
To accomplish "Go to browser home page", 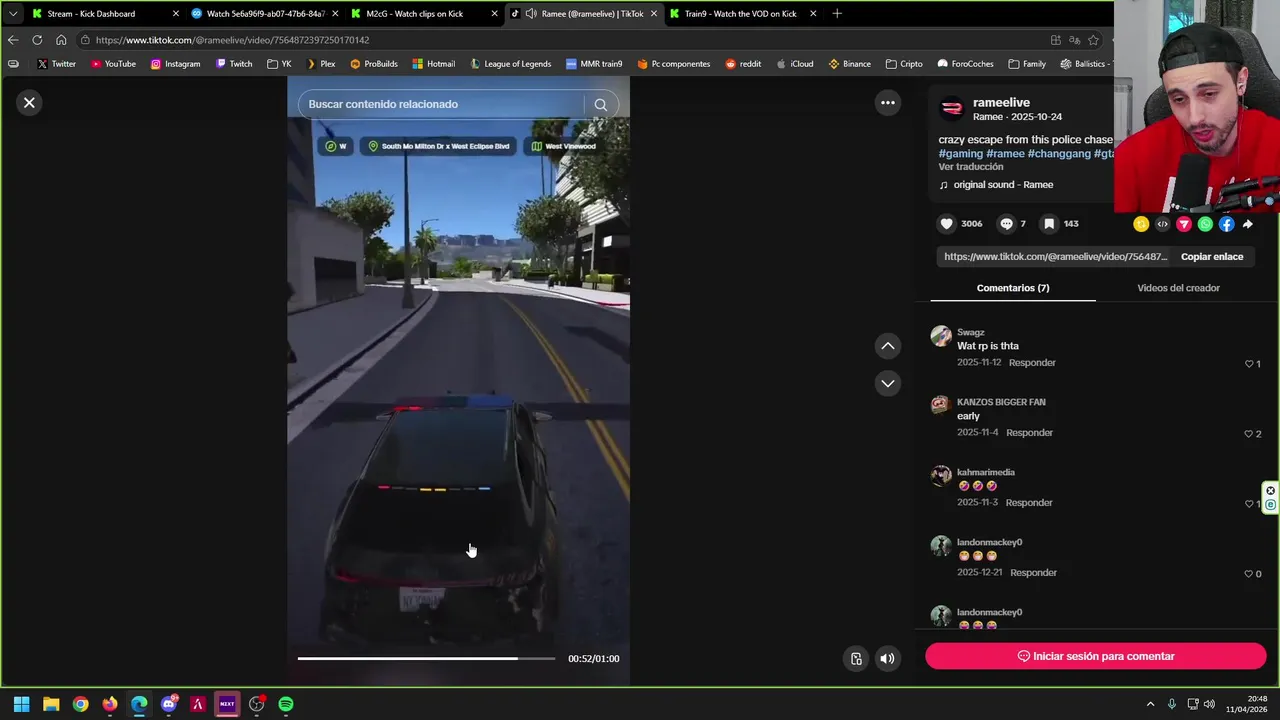I will (61, 40).
